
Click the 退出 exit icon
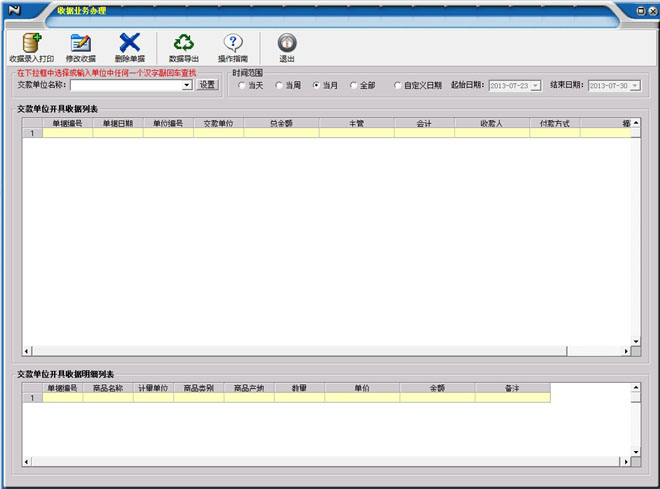point(287,43)
